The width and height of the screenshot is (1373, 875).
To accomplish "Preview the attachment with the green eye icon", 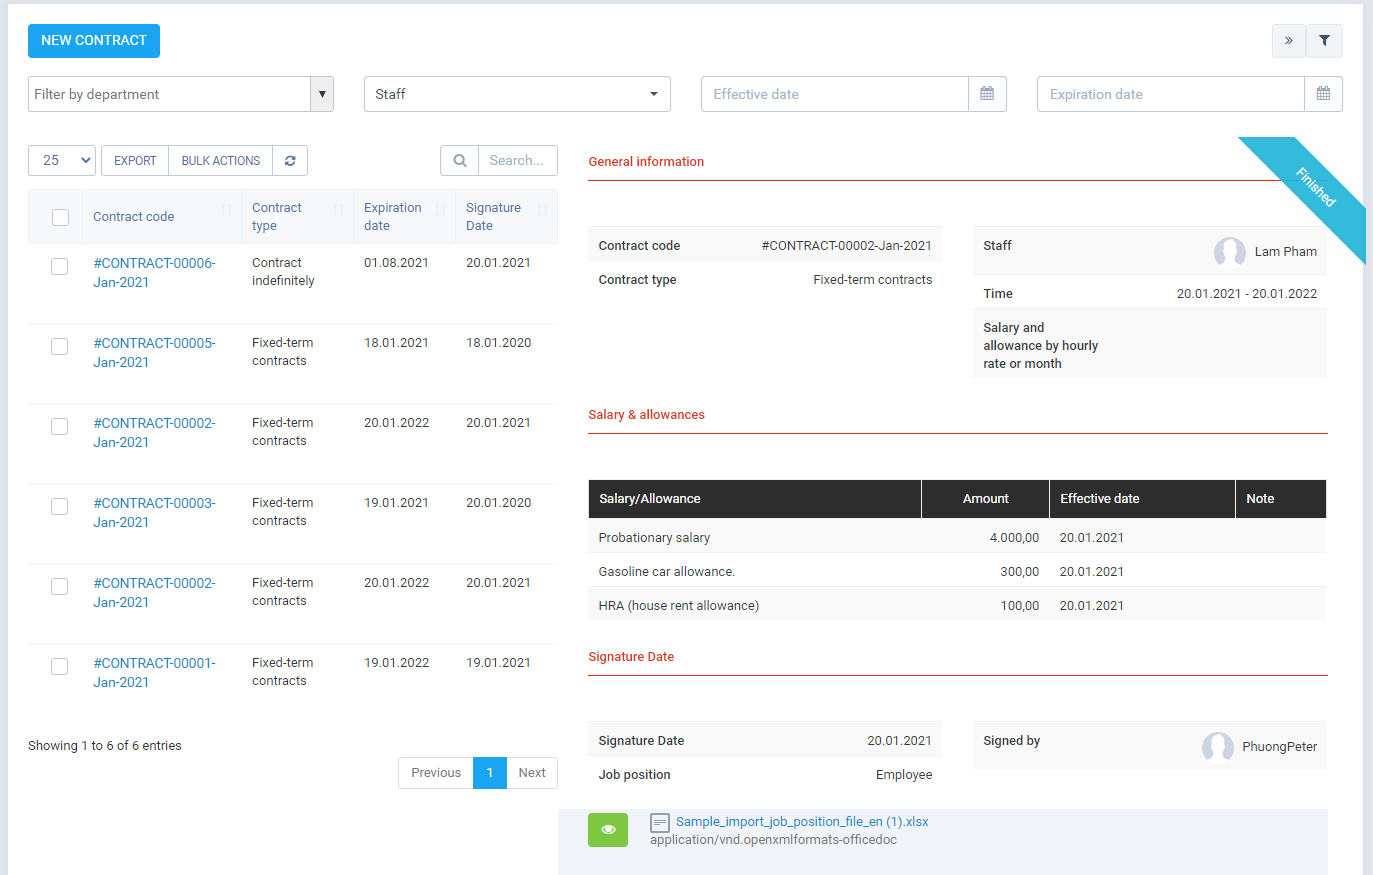I will [x=607, y=830].
